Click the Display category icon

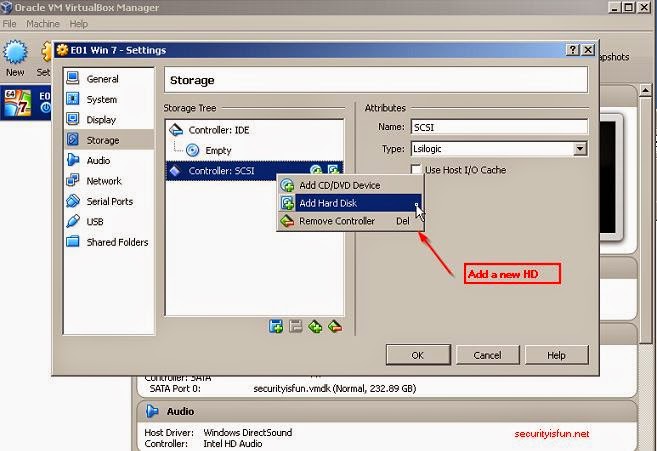pyautogui.click(x=73, y=119)
